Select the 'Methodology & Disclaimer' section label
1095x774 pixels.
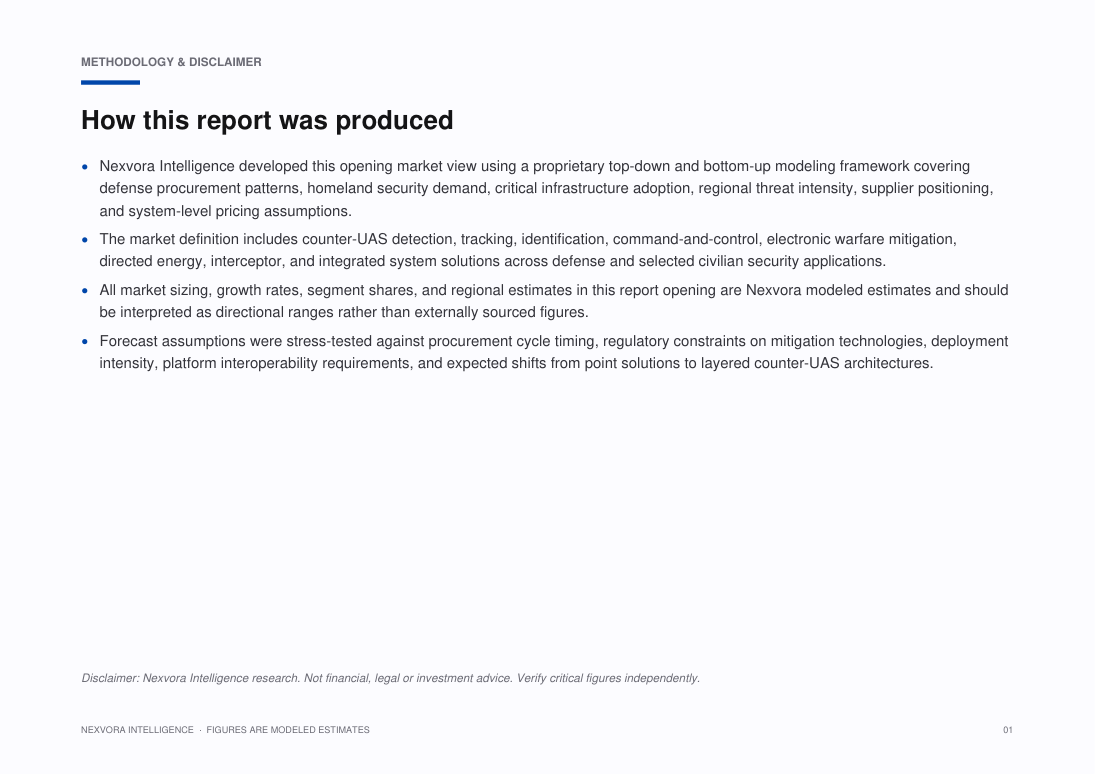pos(171,62)
